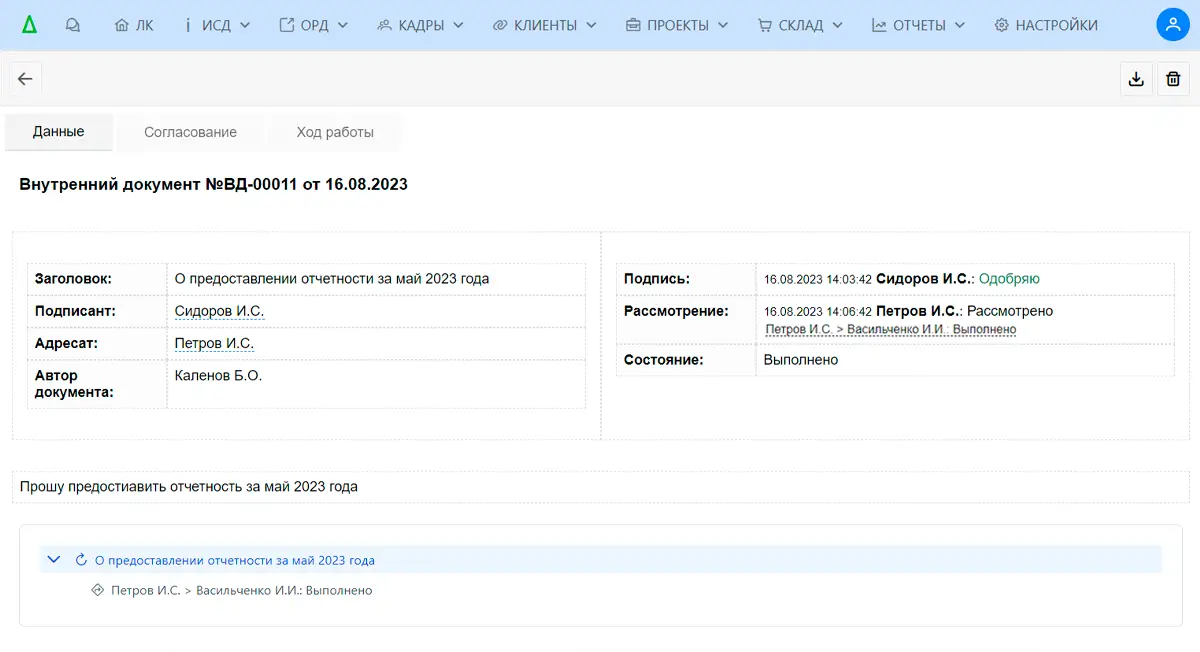Expand the СКЛАД dropdown menu

click(800, 26)
